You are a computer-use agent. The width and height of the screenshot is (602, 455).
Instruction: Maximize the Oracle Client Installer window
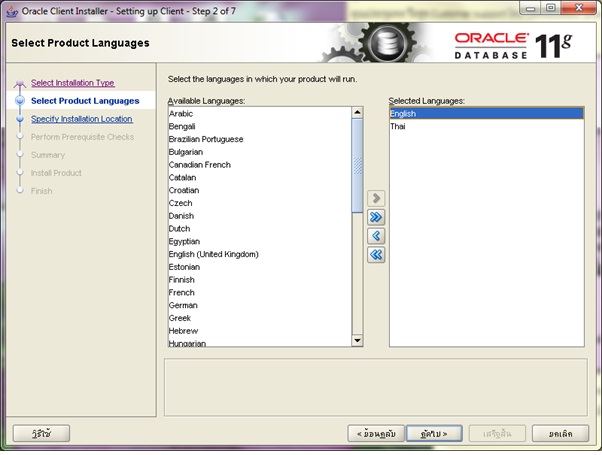pos(551,8)
